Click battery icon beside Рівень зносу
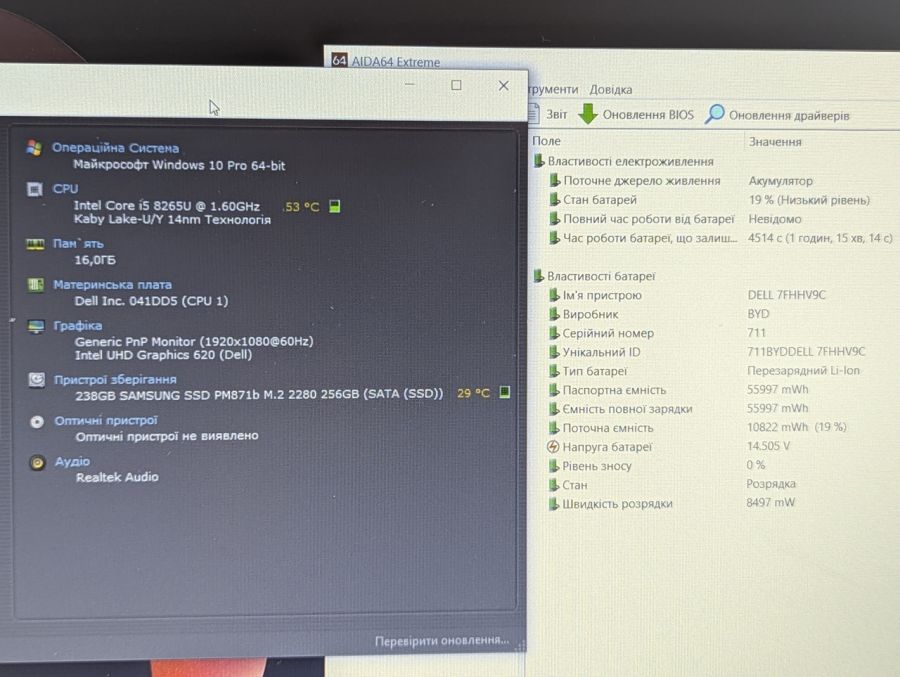 [x=553, y=465]
